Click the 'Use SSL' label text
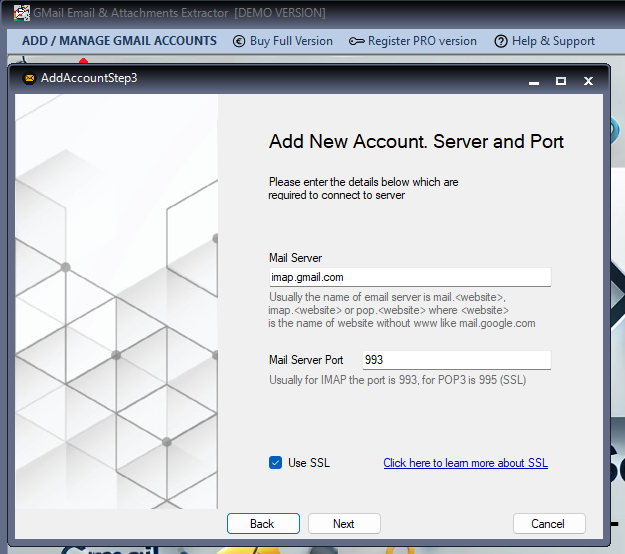This screenshot has height=554, width=625. pos(309,463)
